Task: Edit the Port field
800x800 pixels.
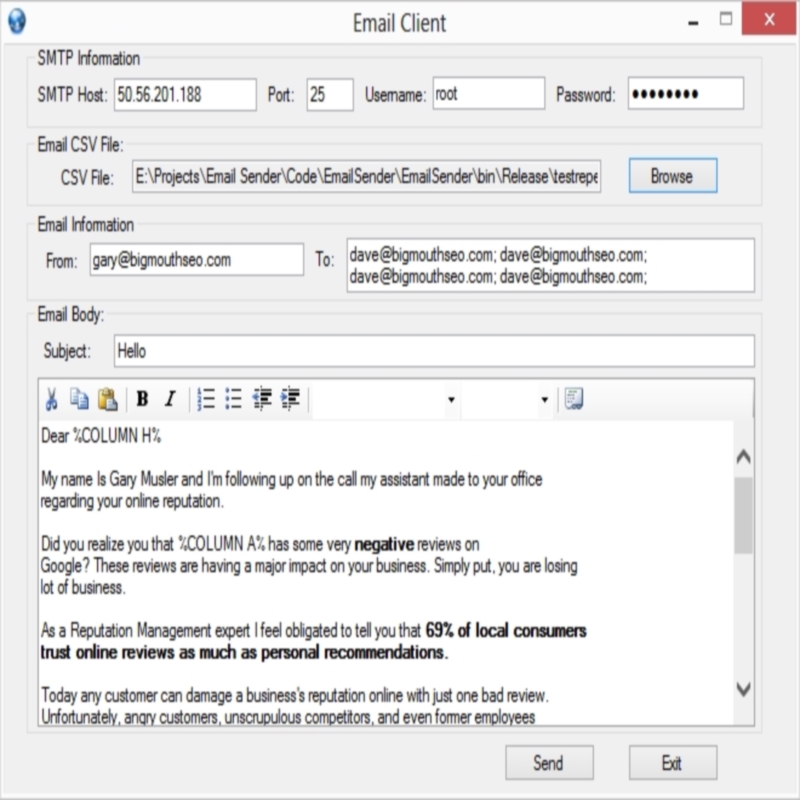Action: click(x=330, y=94)
